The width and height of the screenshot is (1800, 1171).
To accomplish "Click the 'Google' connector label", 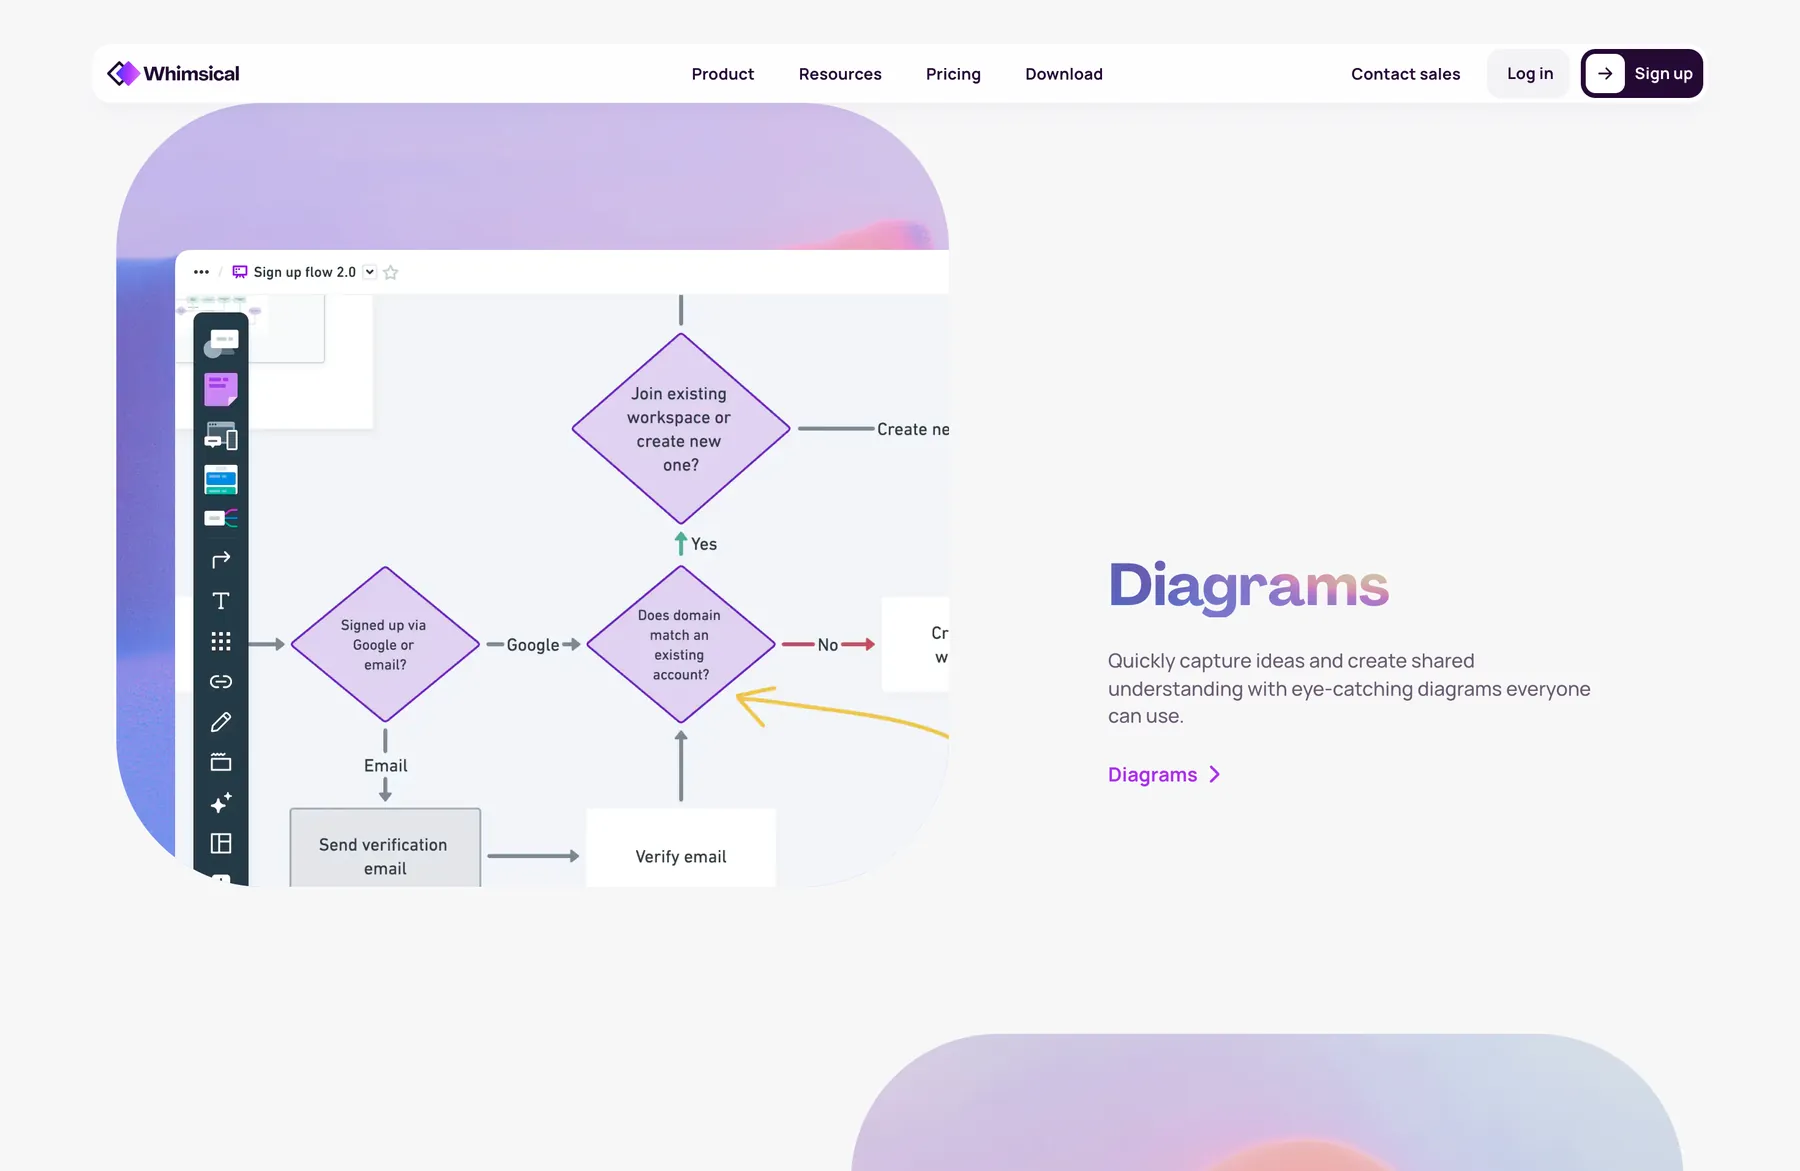I will (533, 645).
